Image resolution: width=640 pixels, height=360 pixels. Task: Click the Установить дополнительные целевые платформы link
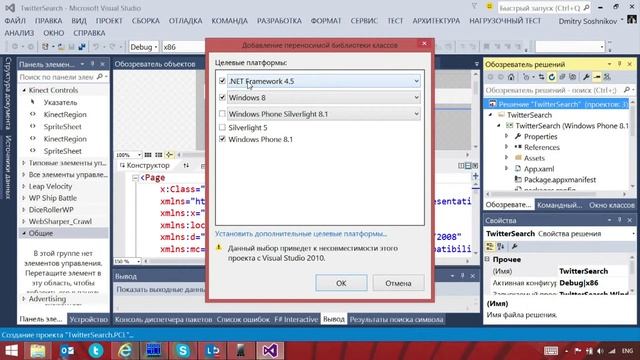(301, 234)
